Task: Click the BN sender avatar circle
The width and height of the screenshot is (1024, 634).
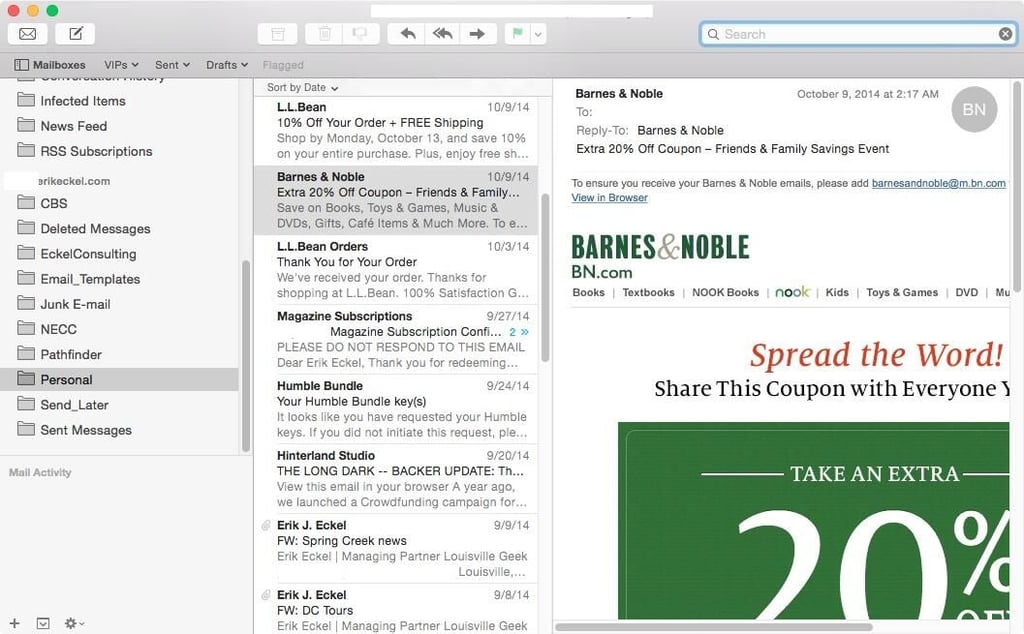Action: coord(974,109)
